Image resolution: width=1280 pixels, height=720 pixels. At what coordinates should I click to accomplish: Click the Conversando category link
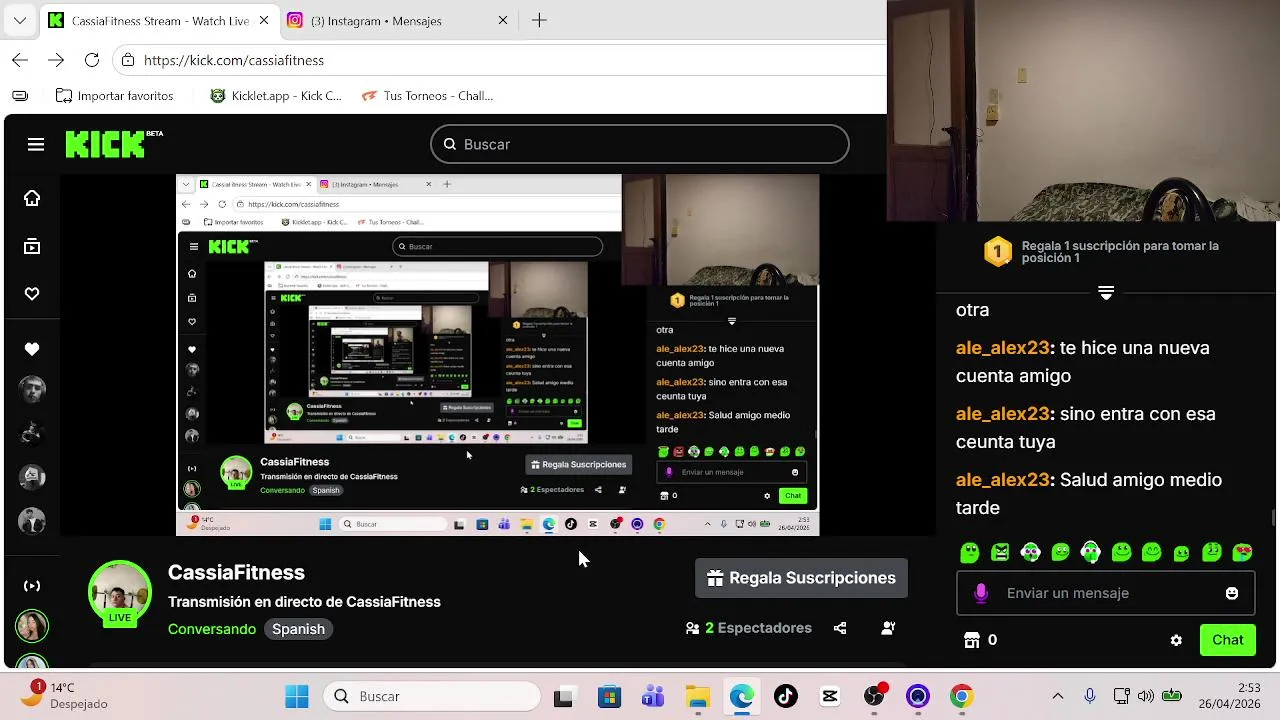pyautogui.click(x=212, y=629)
